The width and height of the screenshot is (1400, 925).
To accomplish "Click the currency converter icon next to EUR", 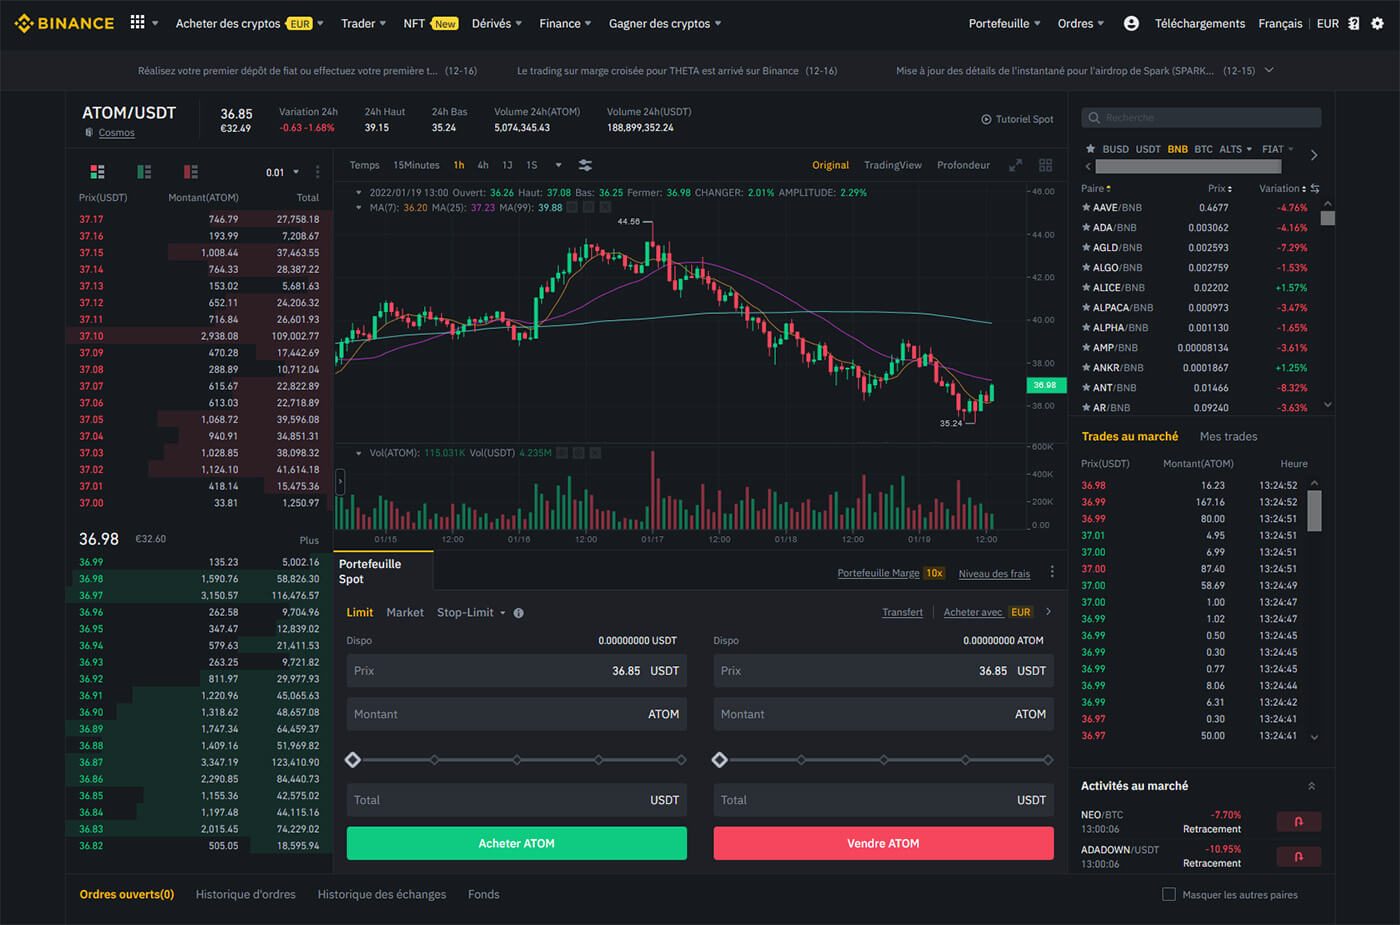I will [x=1354, y=23].
